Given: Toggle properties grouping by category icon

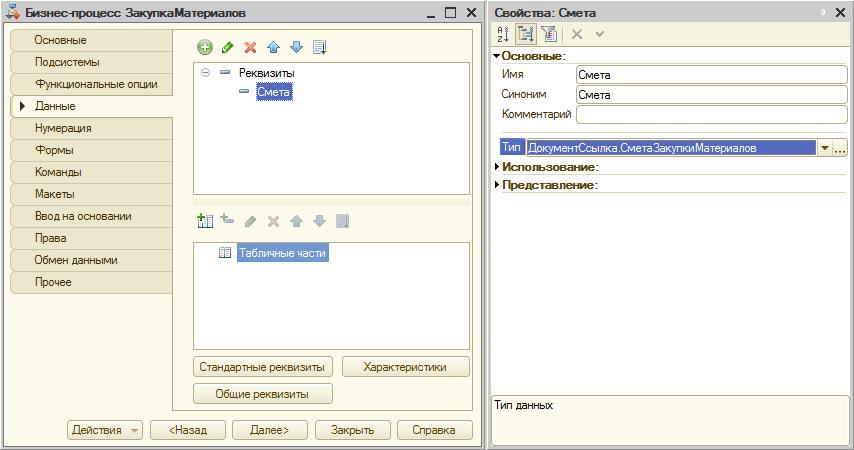Looking at the screenshot, I should point(526,34).
